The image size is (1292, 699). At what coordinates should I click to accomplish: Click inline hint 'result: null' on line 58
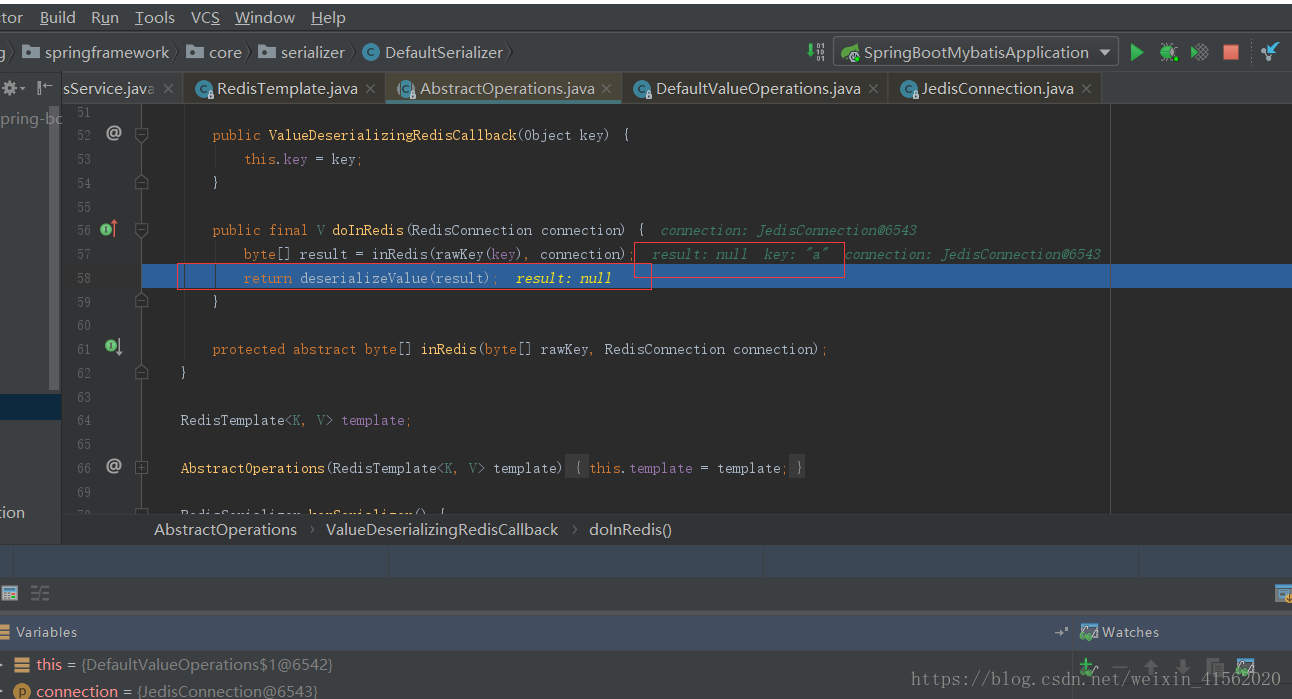click(563, 278)
